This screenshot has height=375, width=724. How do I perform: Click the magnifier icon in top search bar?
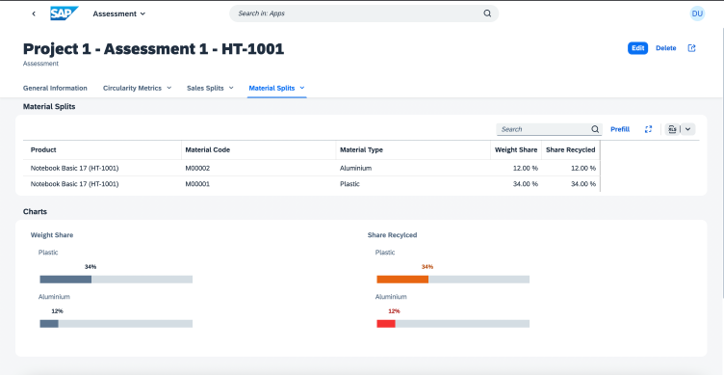click(x=487, y=13)
